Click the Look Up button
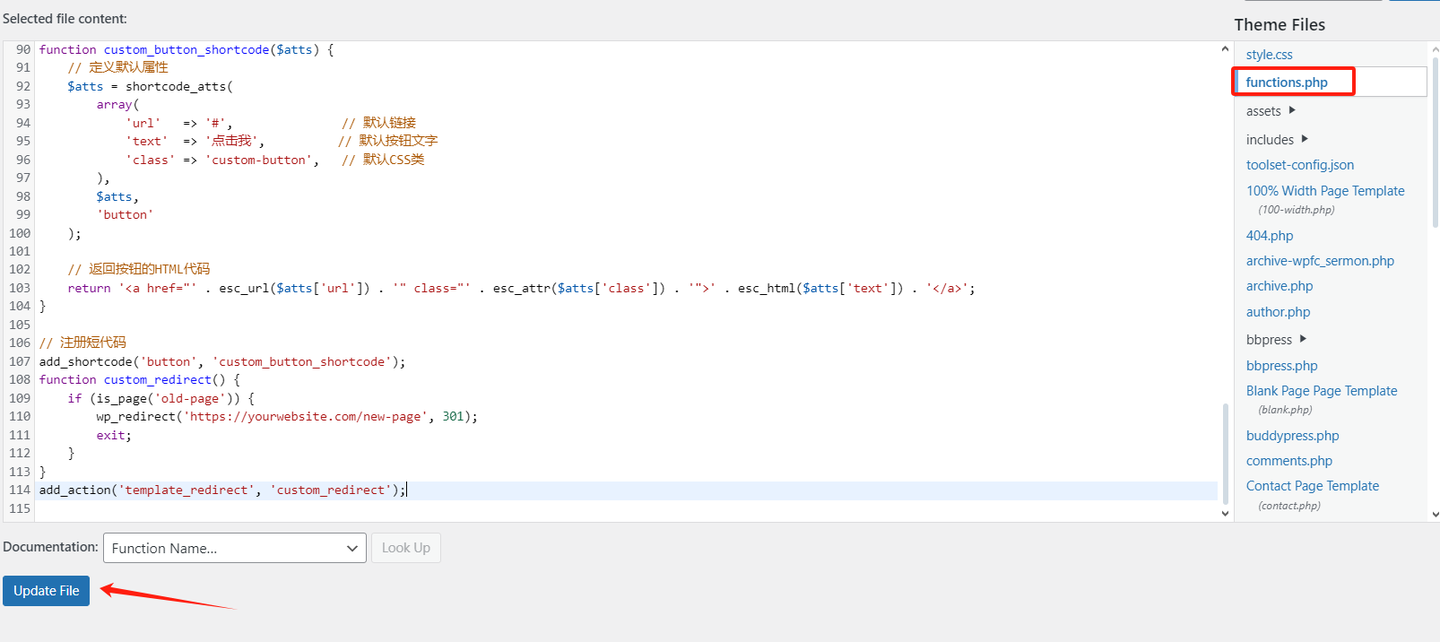1440x642 pixels. click(406, 548)
